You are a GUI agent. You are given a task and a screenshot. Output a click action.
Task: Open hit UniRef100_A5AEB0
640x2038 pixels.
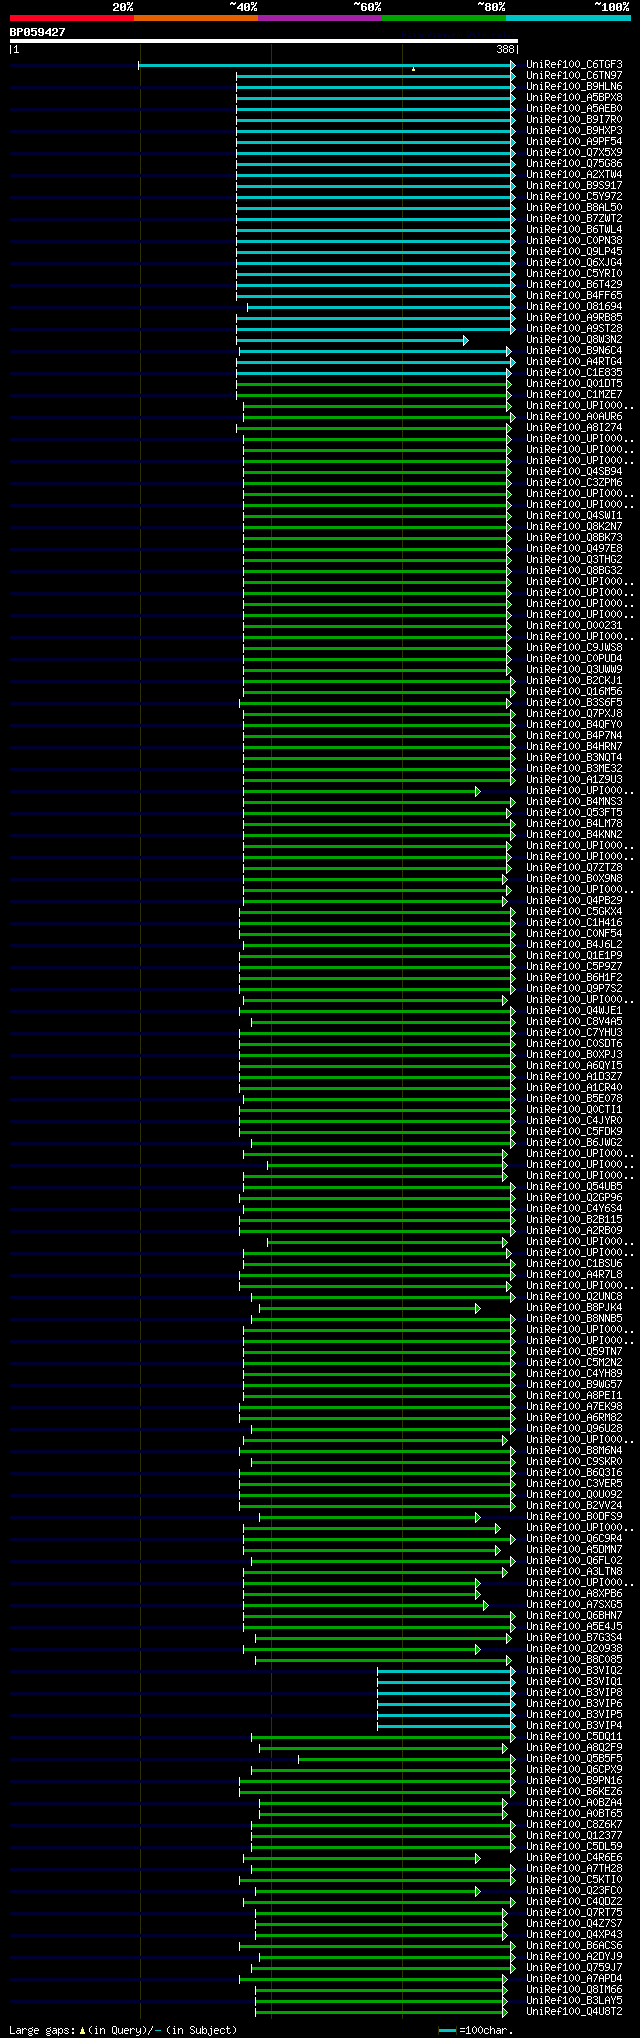[x=574, y=109]
